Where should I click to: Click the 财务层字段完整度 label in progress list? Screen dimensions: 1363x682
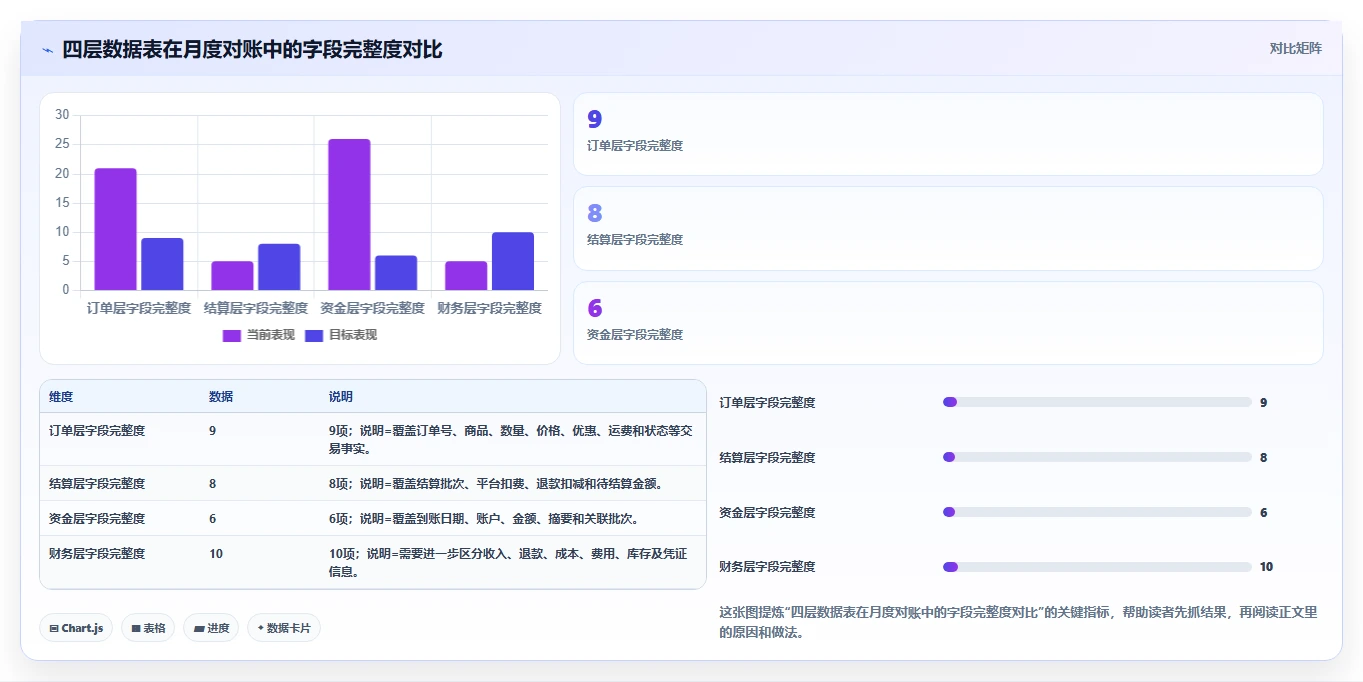click(768, 567)
